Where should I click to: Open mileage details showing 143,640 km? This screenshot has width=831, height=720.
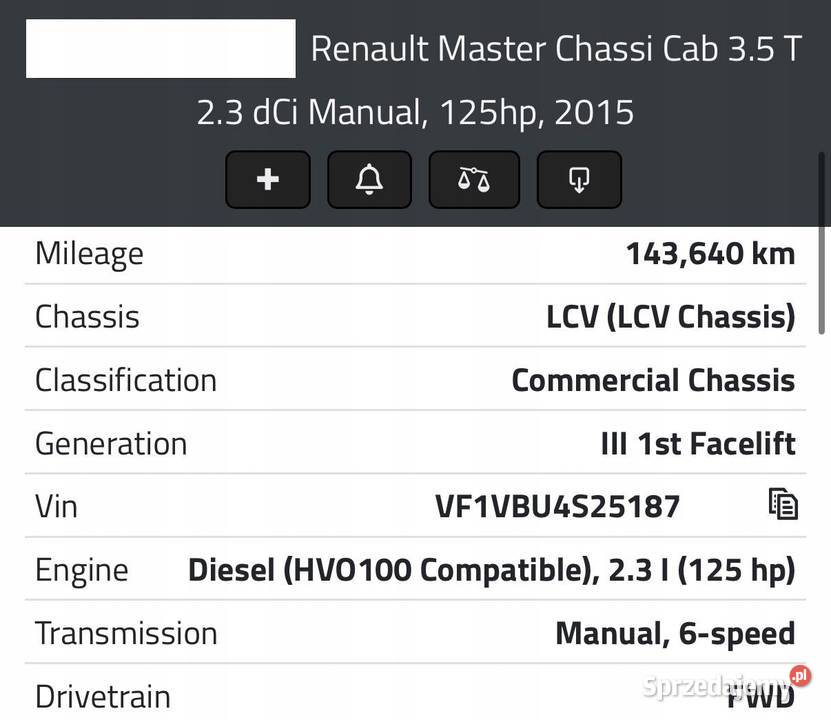[x=709, y=251]
